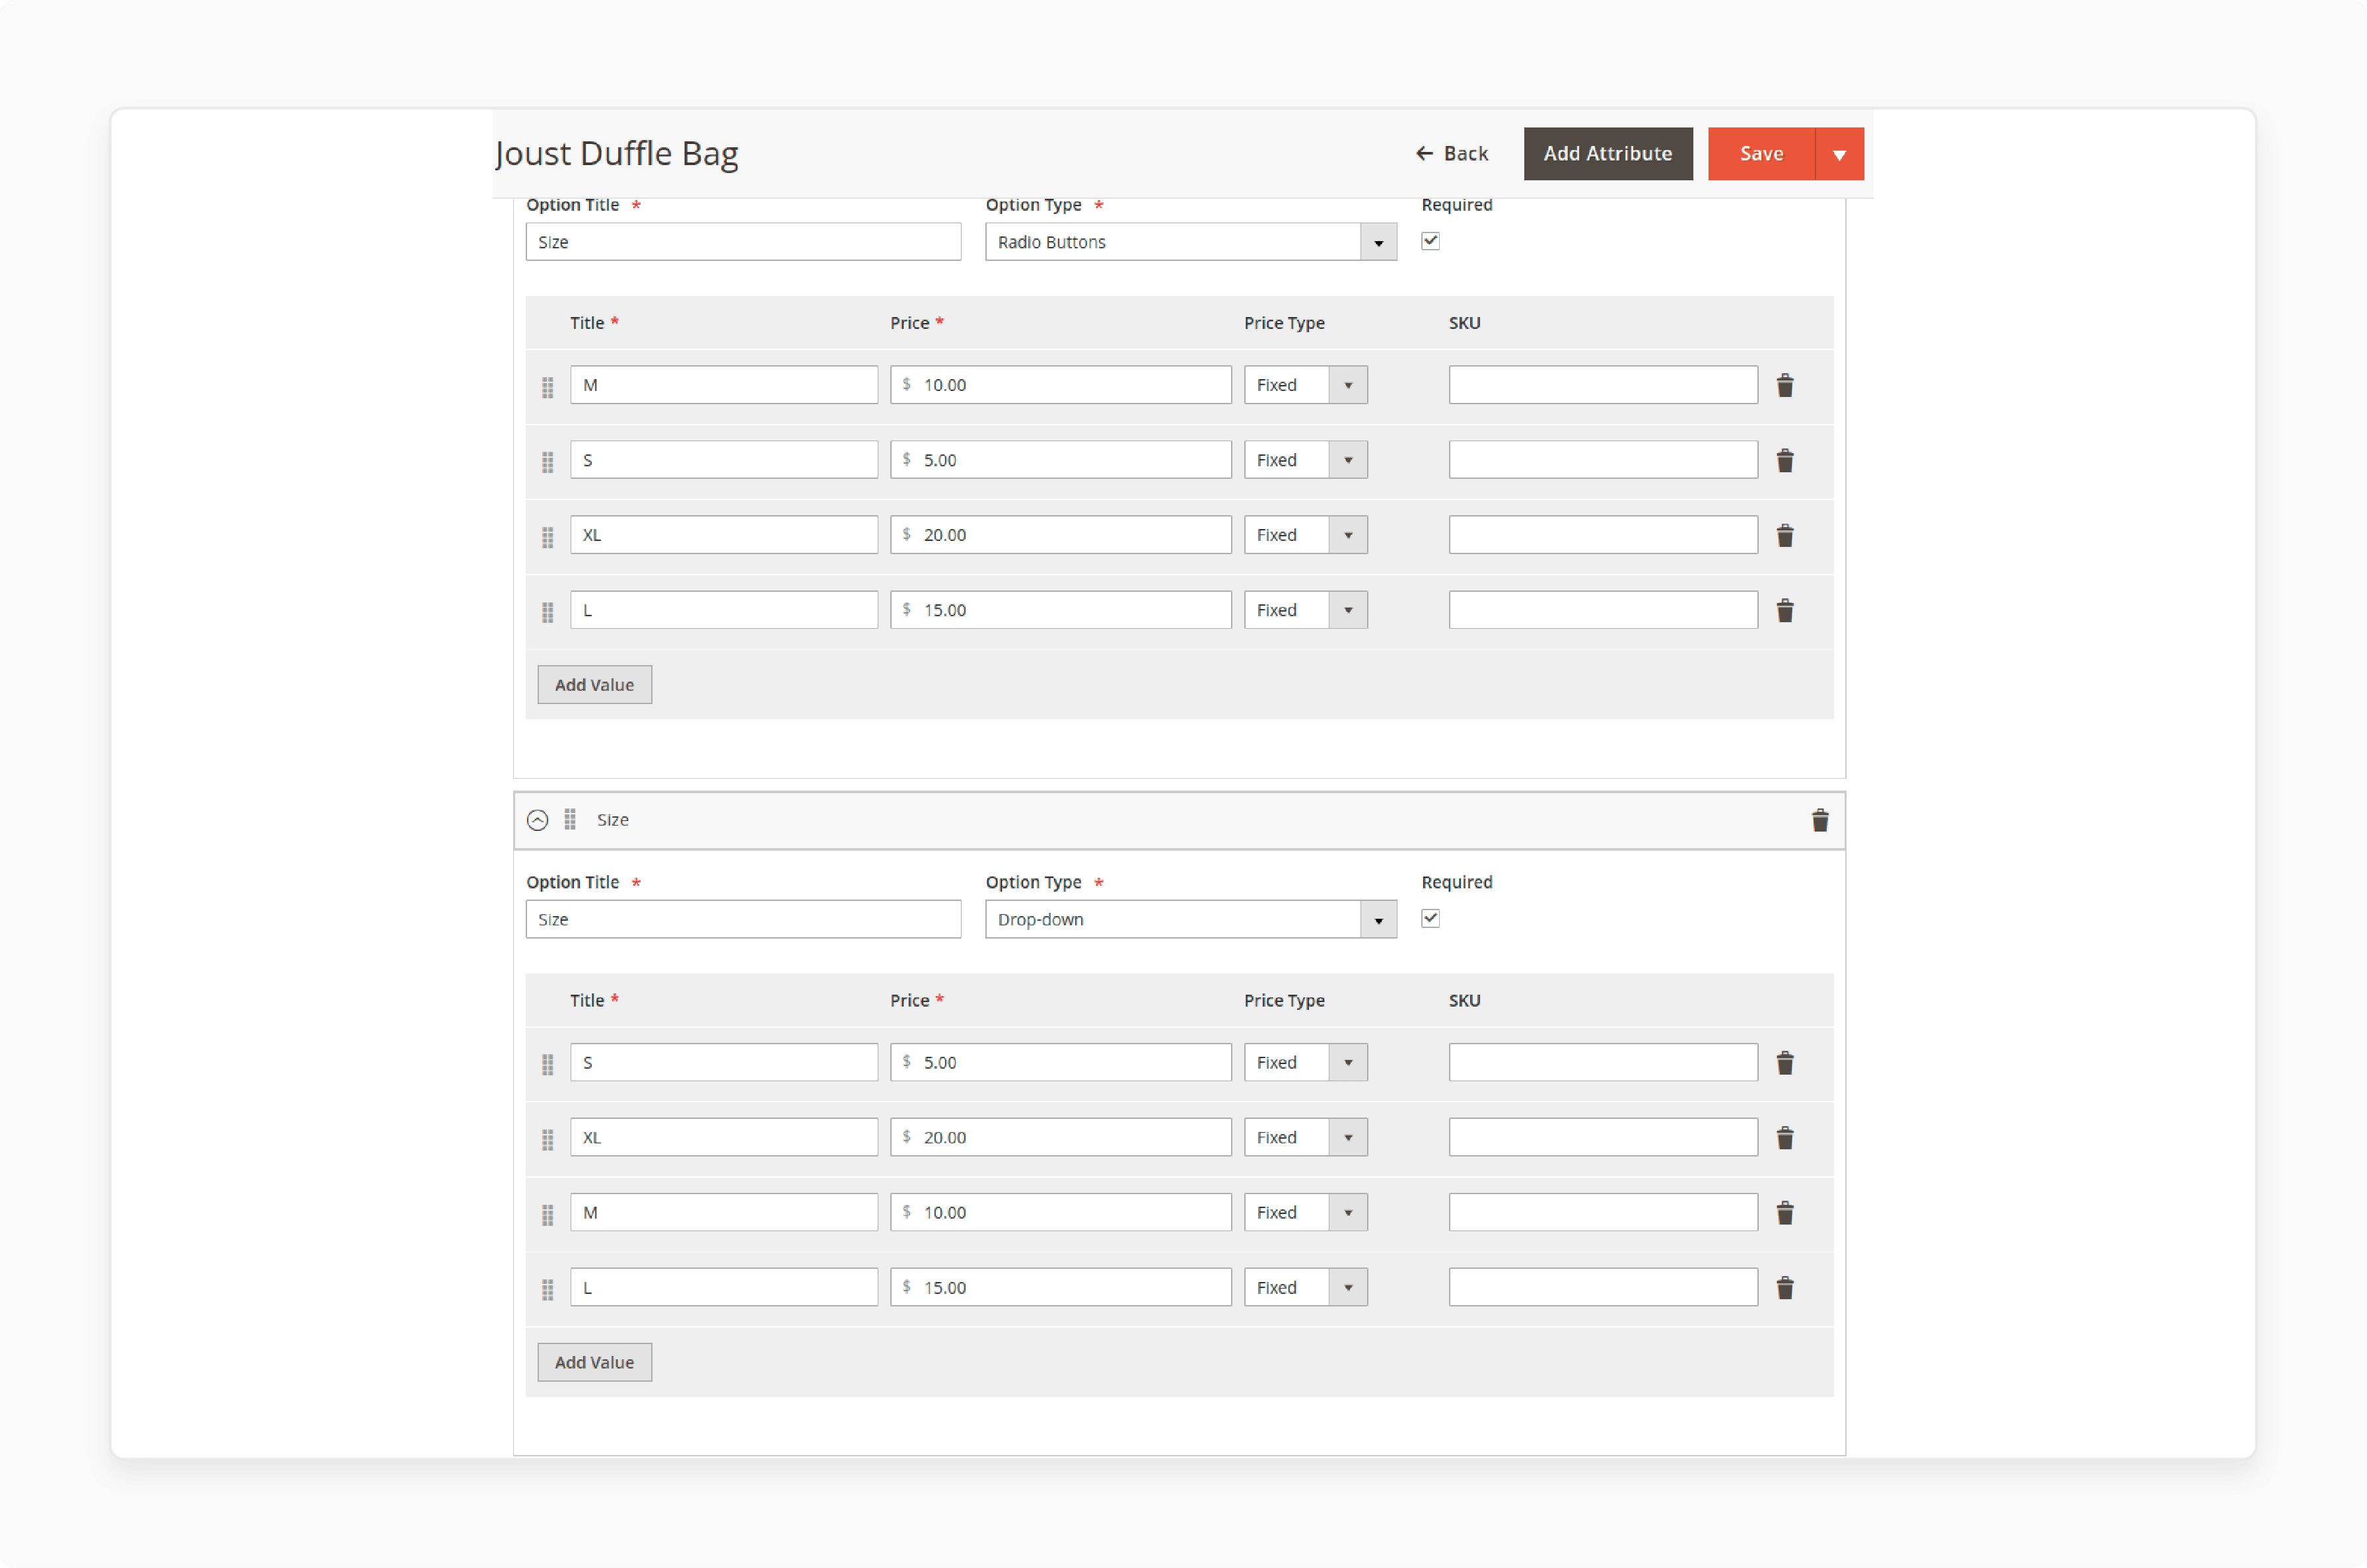Toggle Required checkbox for Radio Buttons option
The width and height of the screenshot is (2367, 1568).
1430,241
